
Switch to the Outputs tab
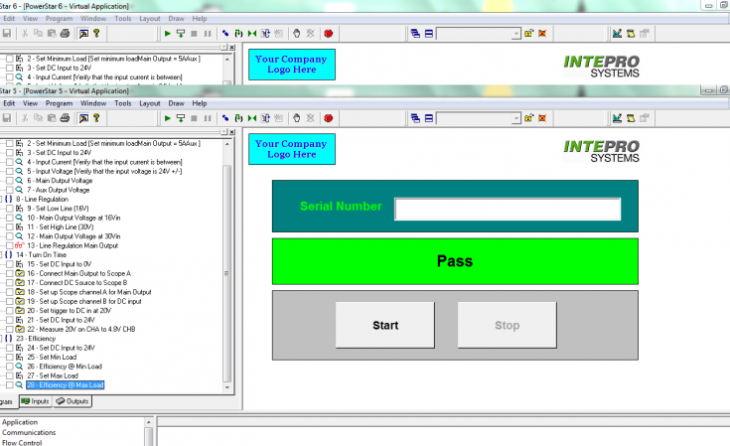[x=72, y=401]
